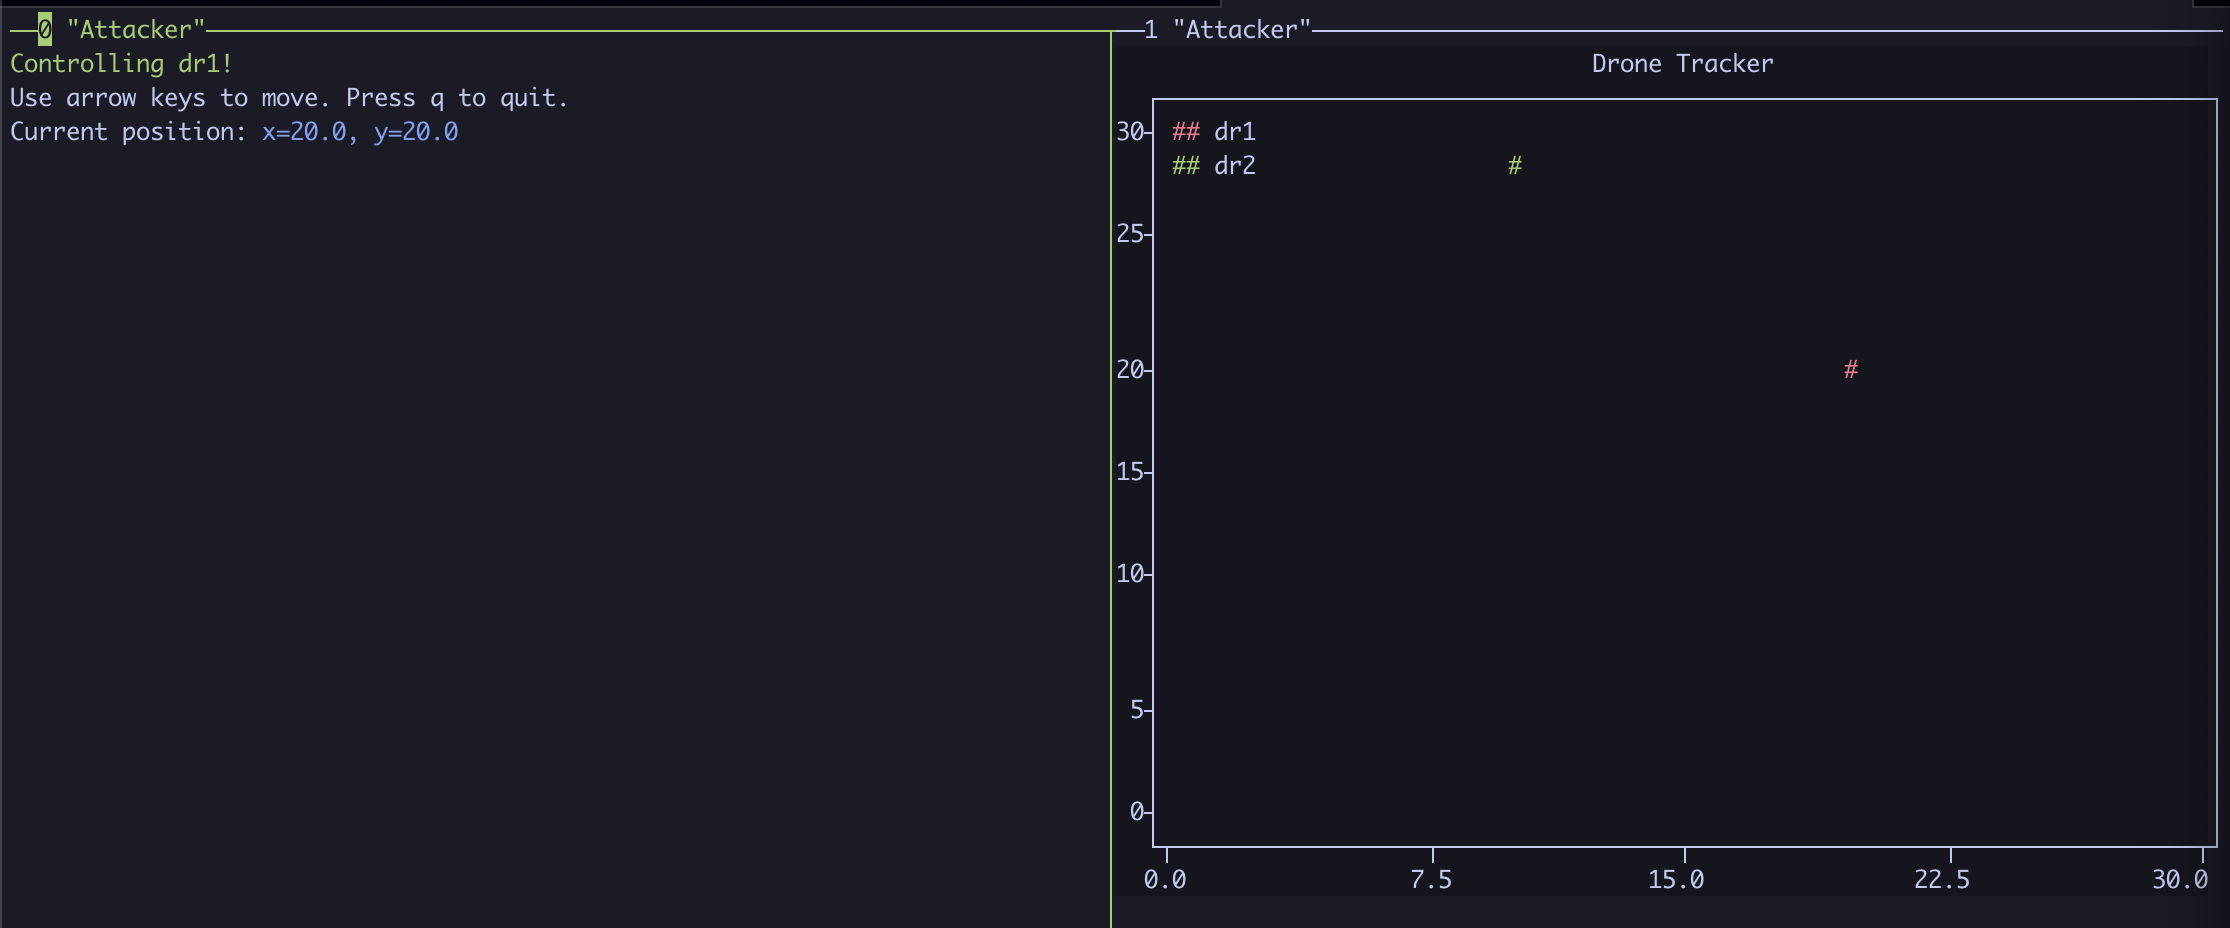Click the y-axis label 0

(x=1137, y=812)
